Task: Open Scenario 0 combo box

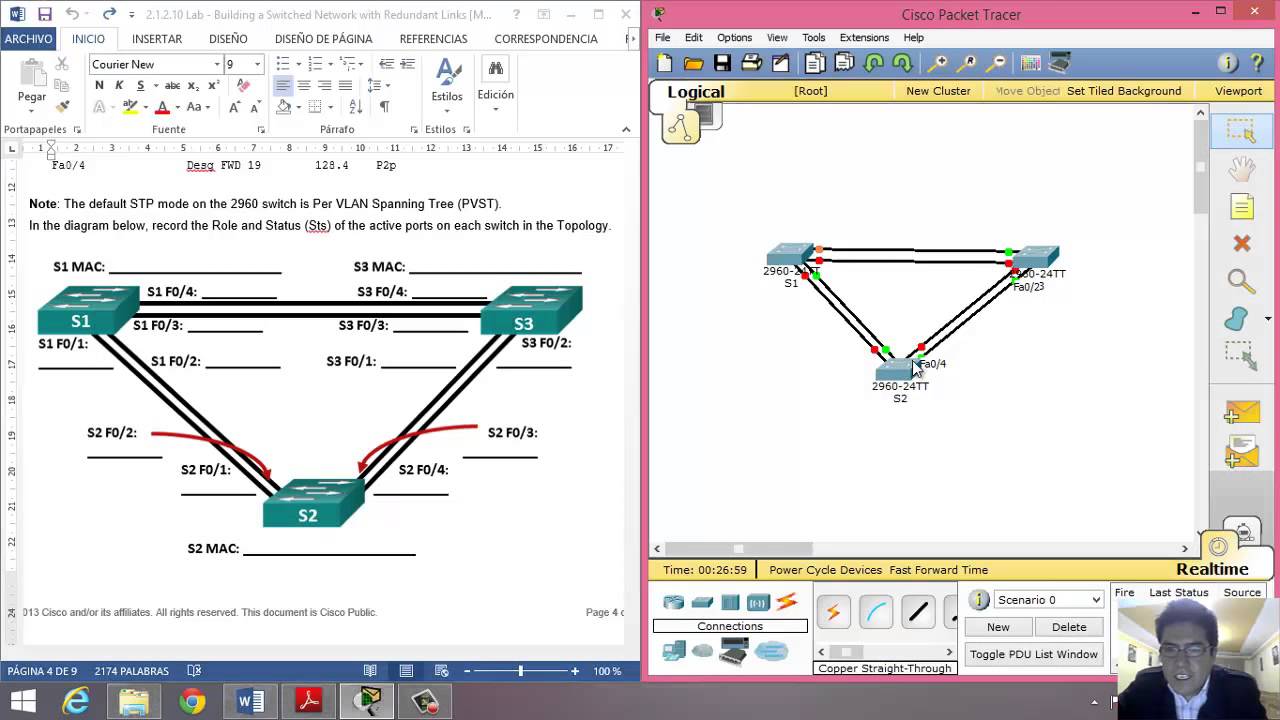Action: (1047, 599)
